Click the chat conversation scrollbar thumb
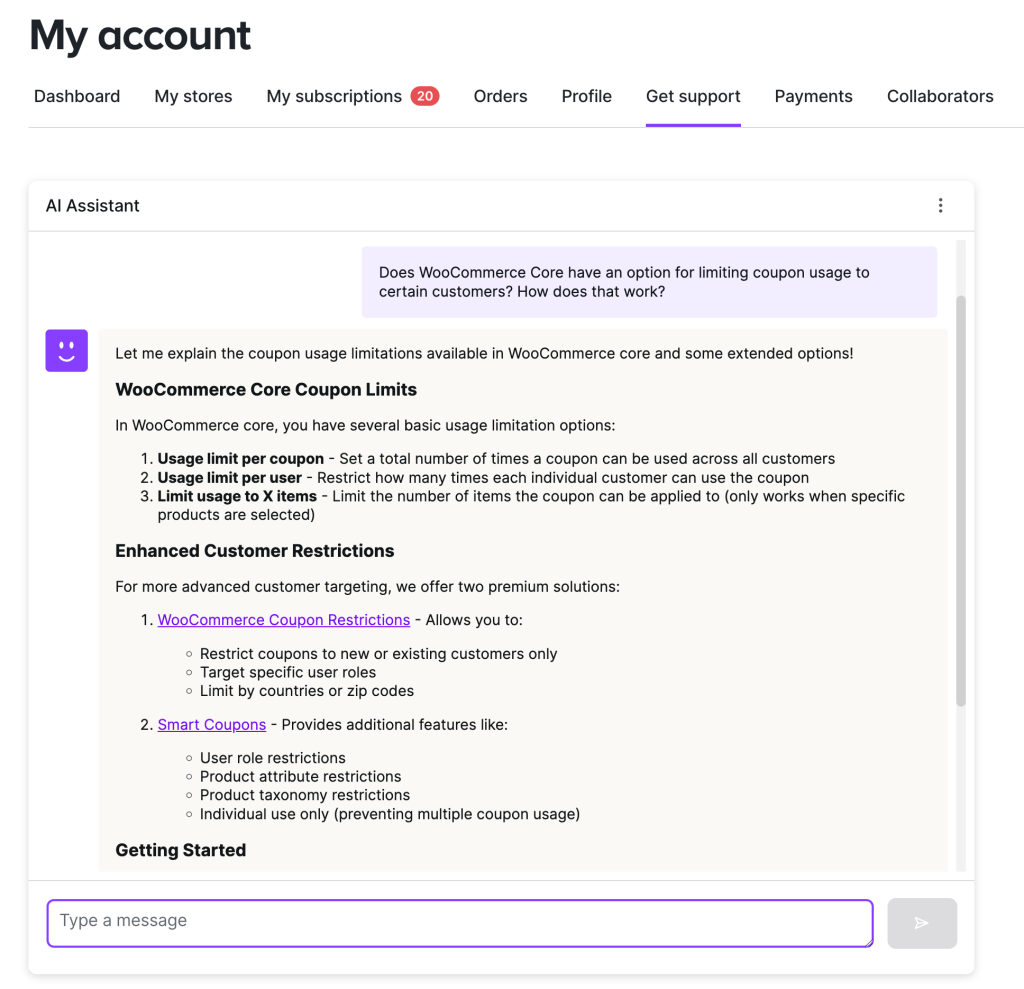This screenshot has height=989, width=1024. (x=961, y=500)
